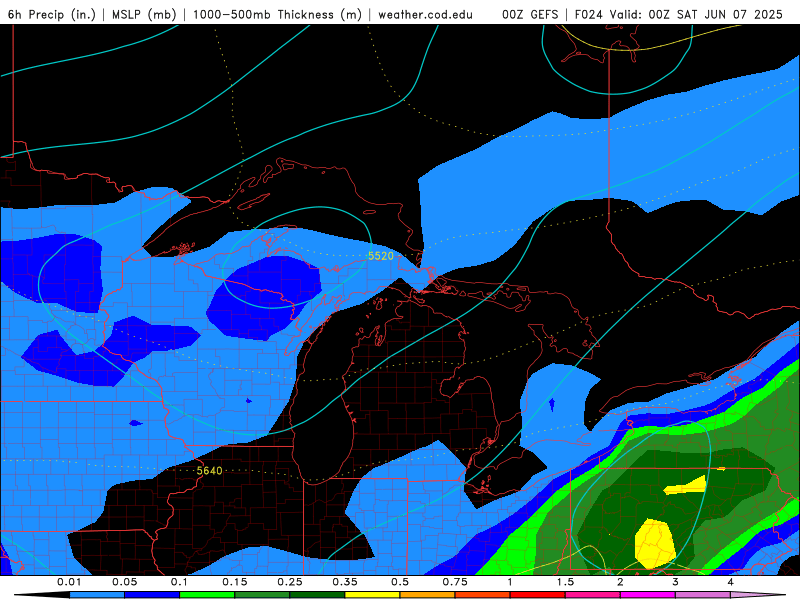Viewport: 800px width, 600px height.
Task: Click the legend value 4
Action: tap(731, 582)
